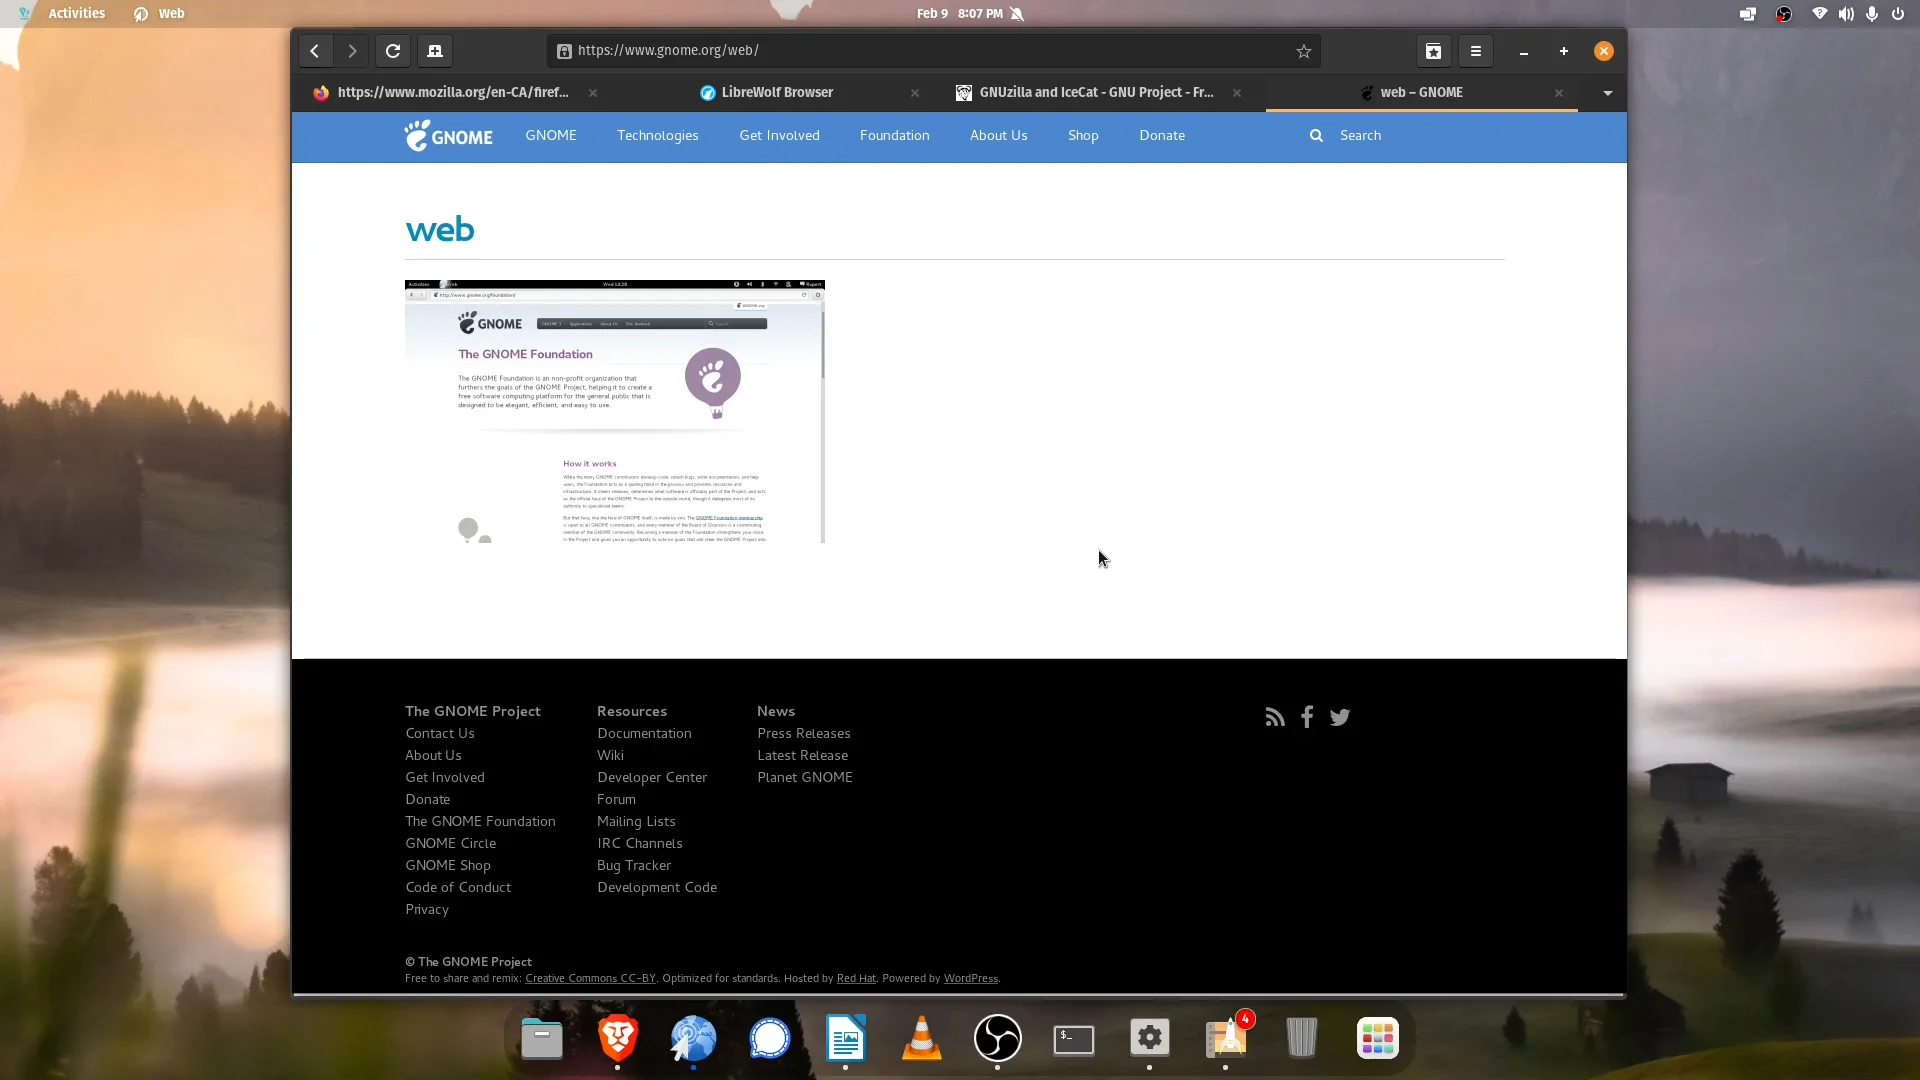Open the About Us navbar item
This screenshot has height=1080, width=1920.
998,136
